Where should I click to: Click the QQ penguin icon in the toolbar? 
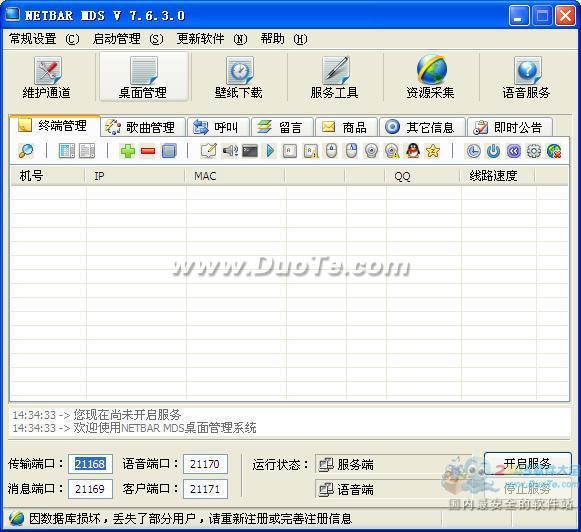point(412,151)
